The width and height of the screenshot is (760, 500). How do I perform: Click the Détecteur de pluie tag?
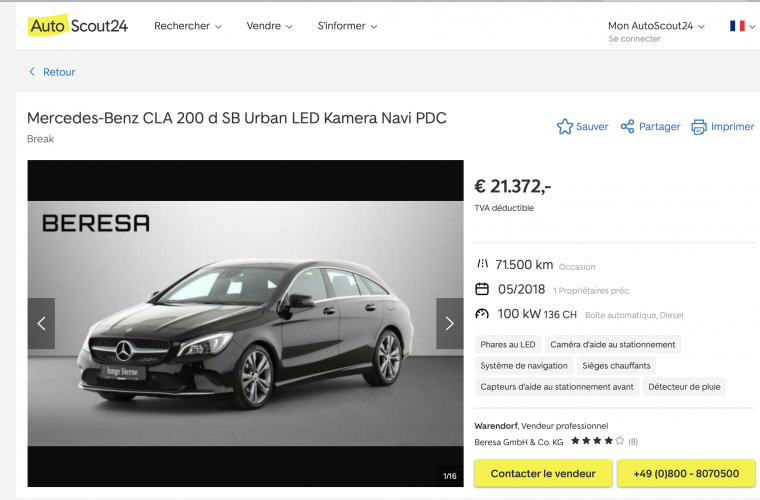point(684,387)
